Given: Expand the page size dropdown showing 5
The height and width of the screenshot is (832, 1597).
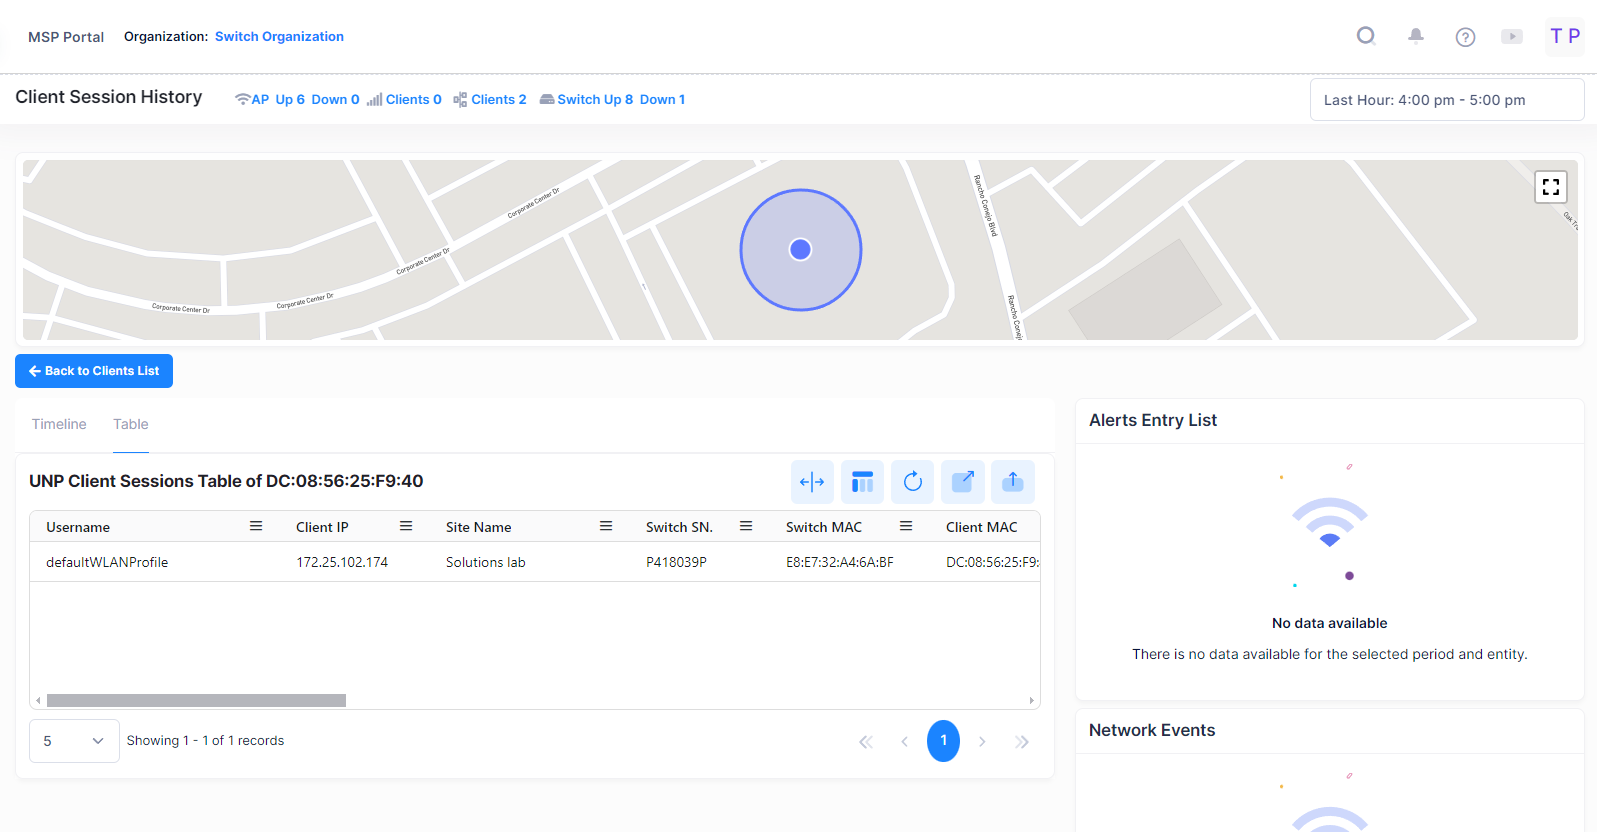Looking at the screenshot, I should click(74, 741).
